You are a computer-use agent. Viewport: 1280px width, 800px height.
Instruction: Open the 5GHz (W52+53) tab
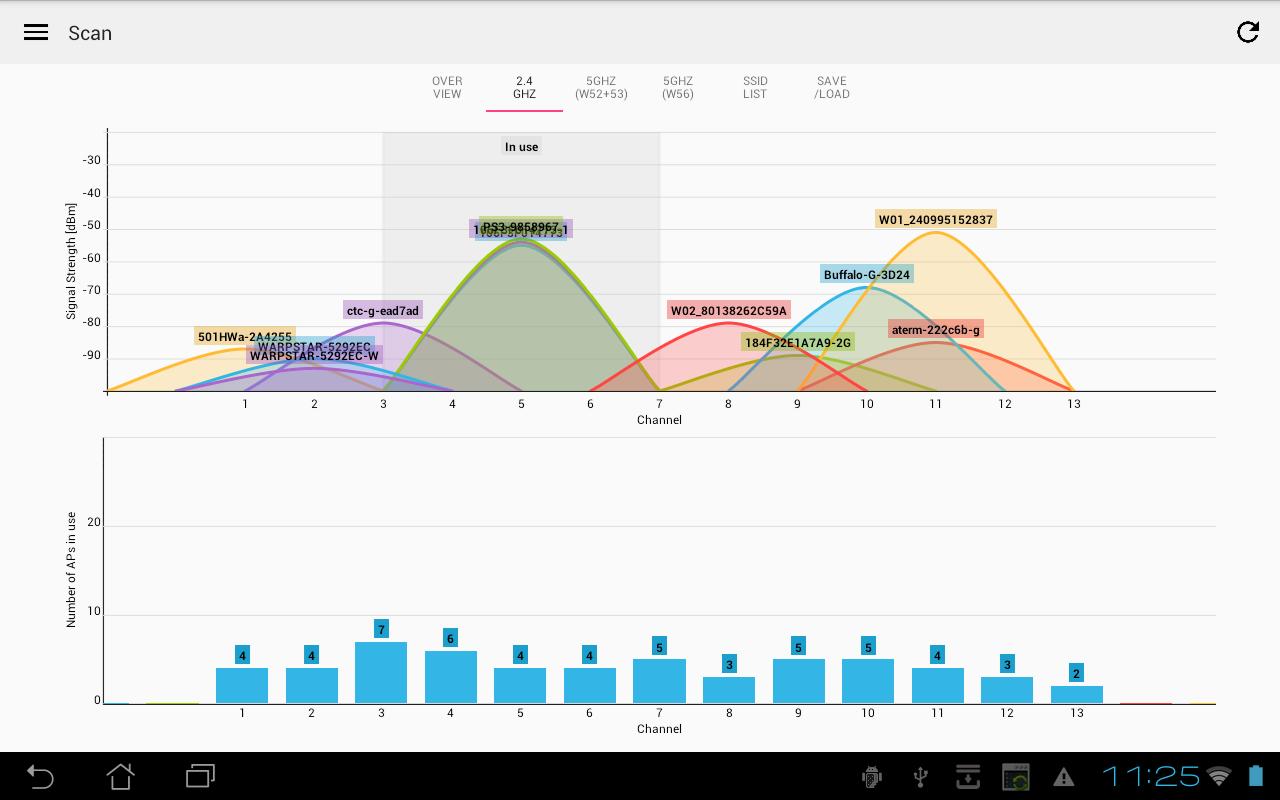click(601, 88)
